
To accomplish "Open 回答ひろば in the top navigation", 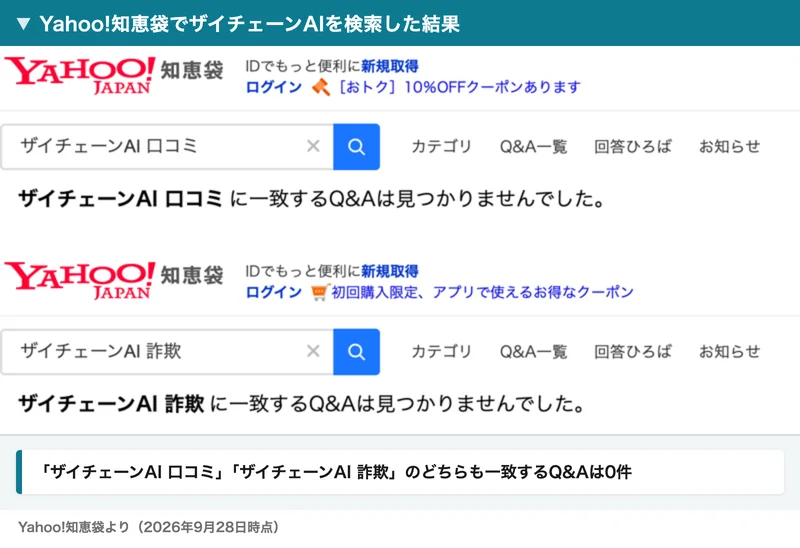I will 633,146.
